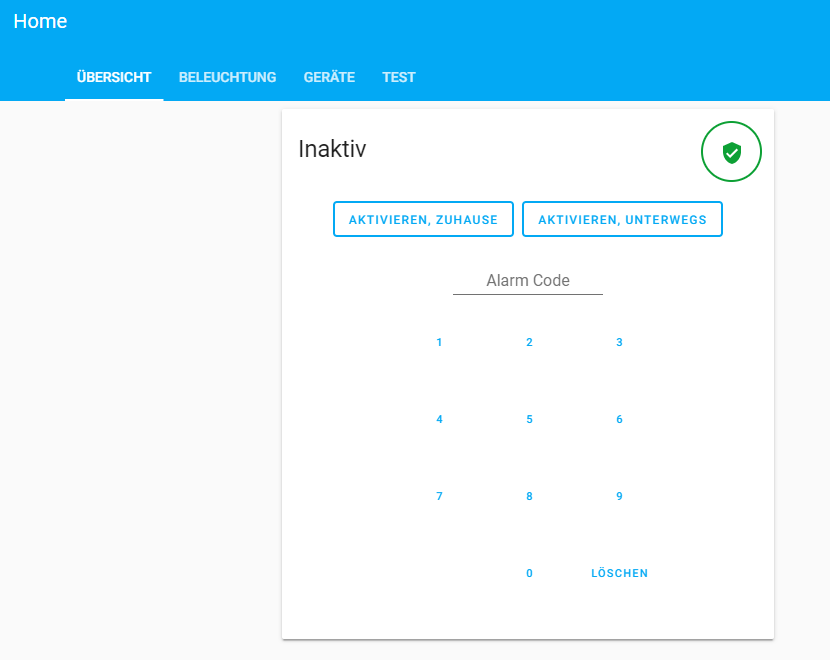Viewport: 830px width, 660px height.
Task: Tap keypad digit 8
Action: point(529,496)
